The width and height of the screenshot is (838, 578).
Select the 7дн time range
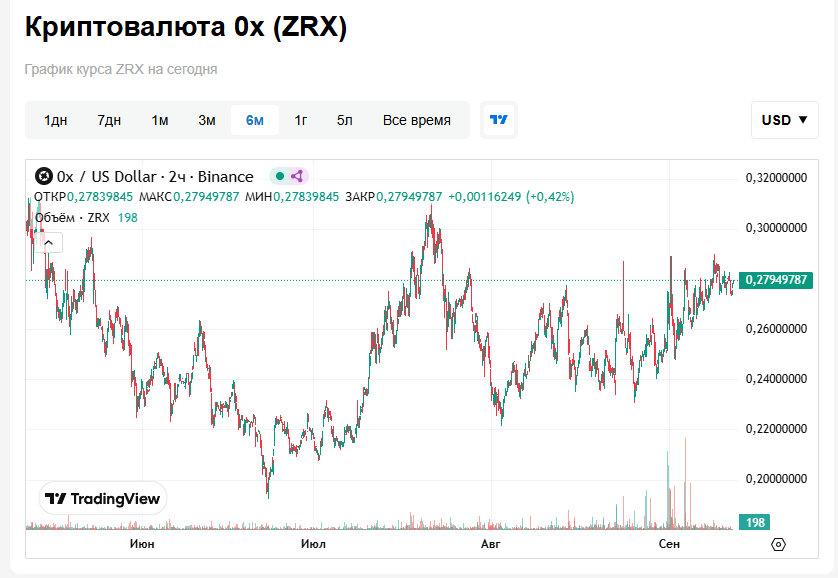[x=109, y=120]
